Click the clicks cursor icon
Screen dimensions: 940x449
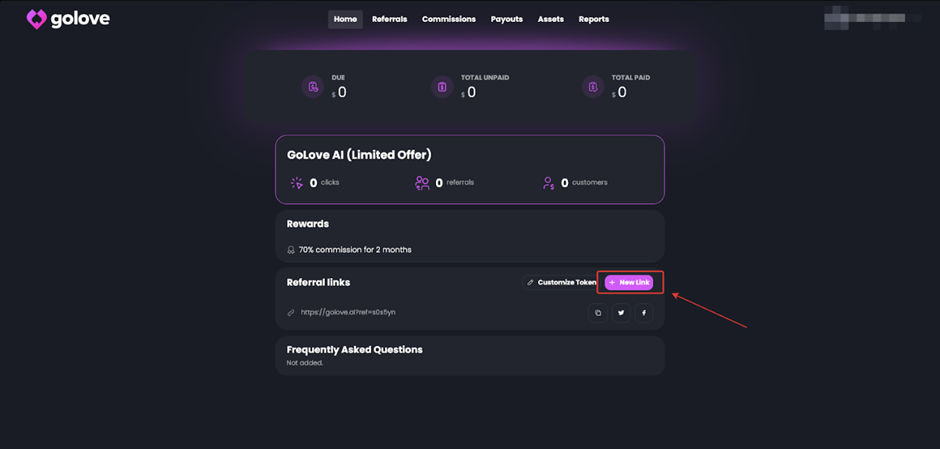click(297, 183)
